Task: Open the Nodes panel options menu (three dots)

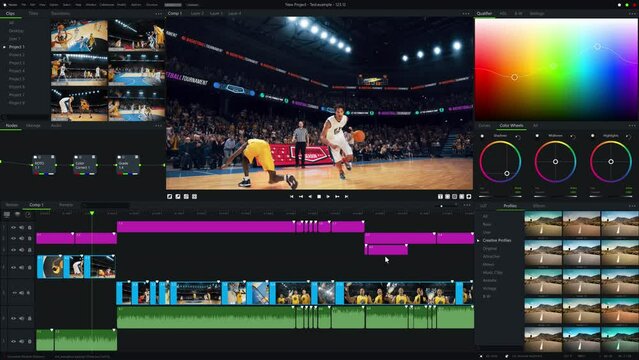Action: click(159, 126)
